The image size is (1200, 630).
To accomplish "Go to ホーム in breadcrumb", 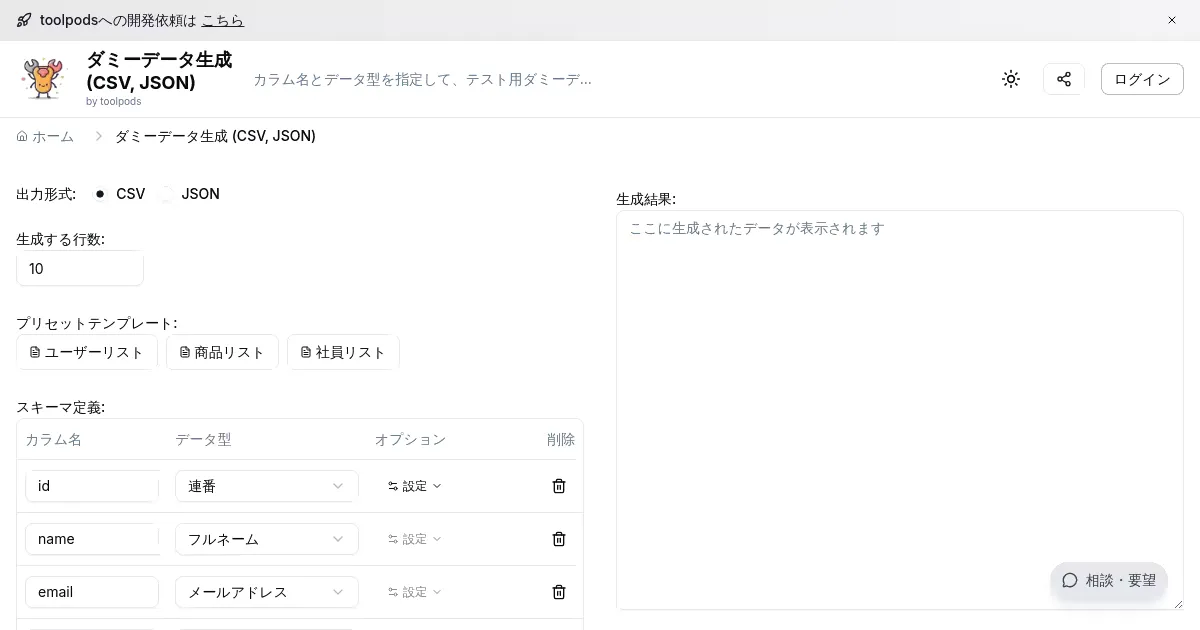I will pos(46,136).
